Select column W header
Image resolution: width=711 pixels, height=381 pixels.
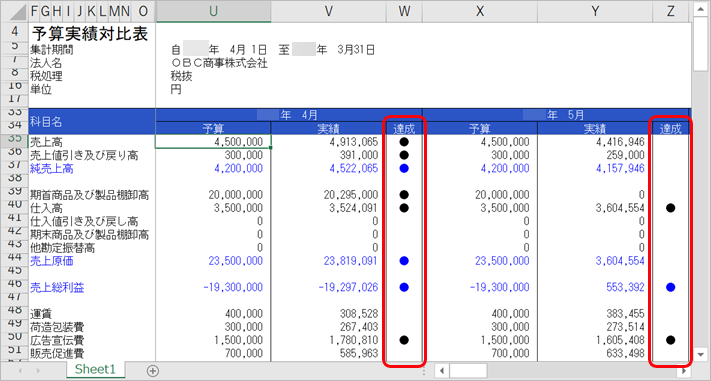click(x=404, y=11)
